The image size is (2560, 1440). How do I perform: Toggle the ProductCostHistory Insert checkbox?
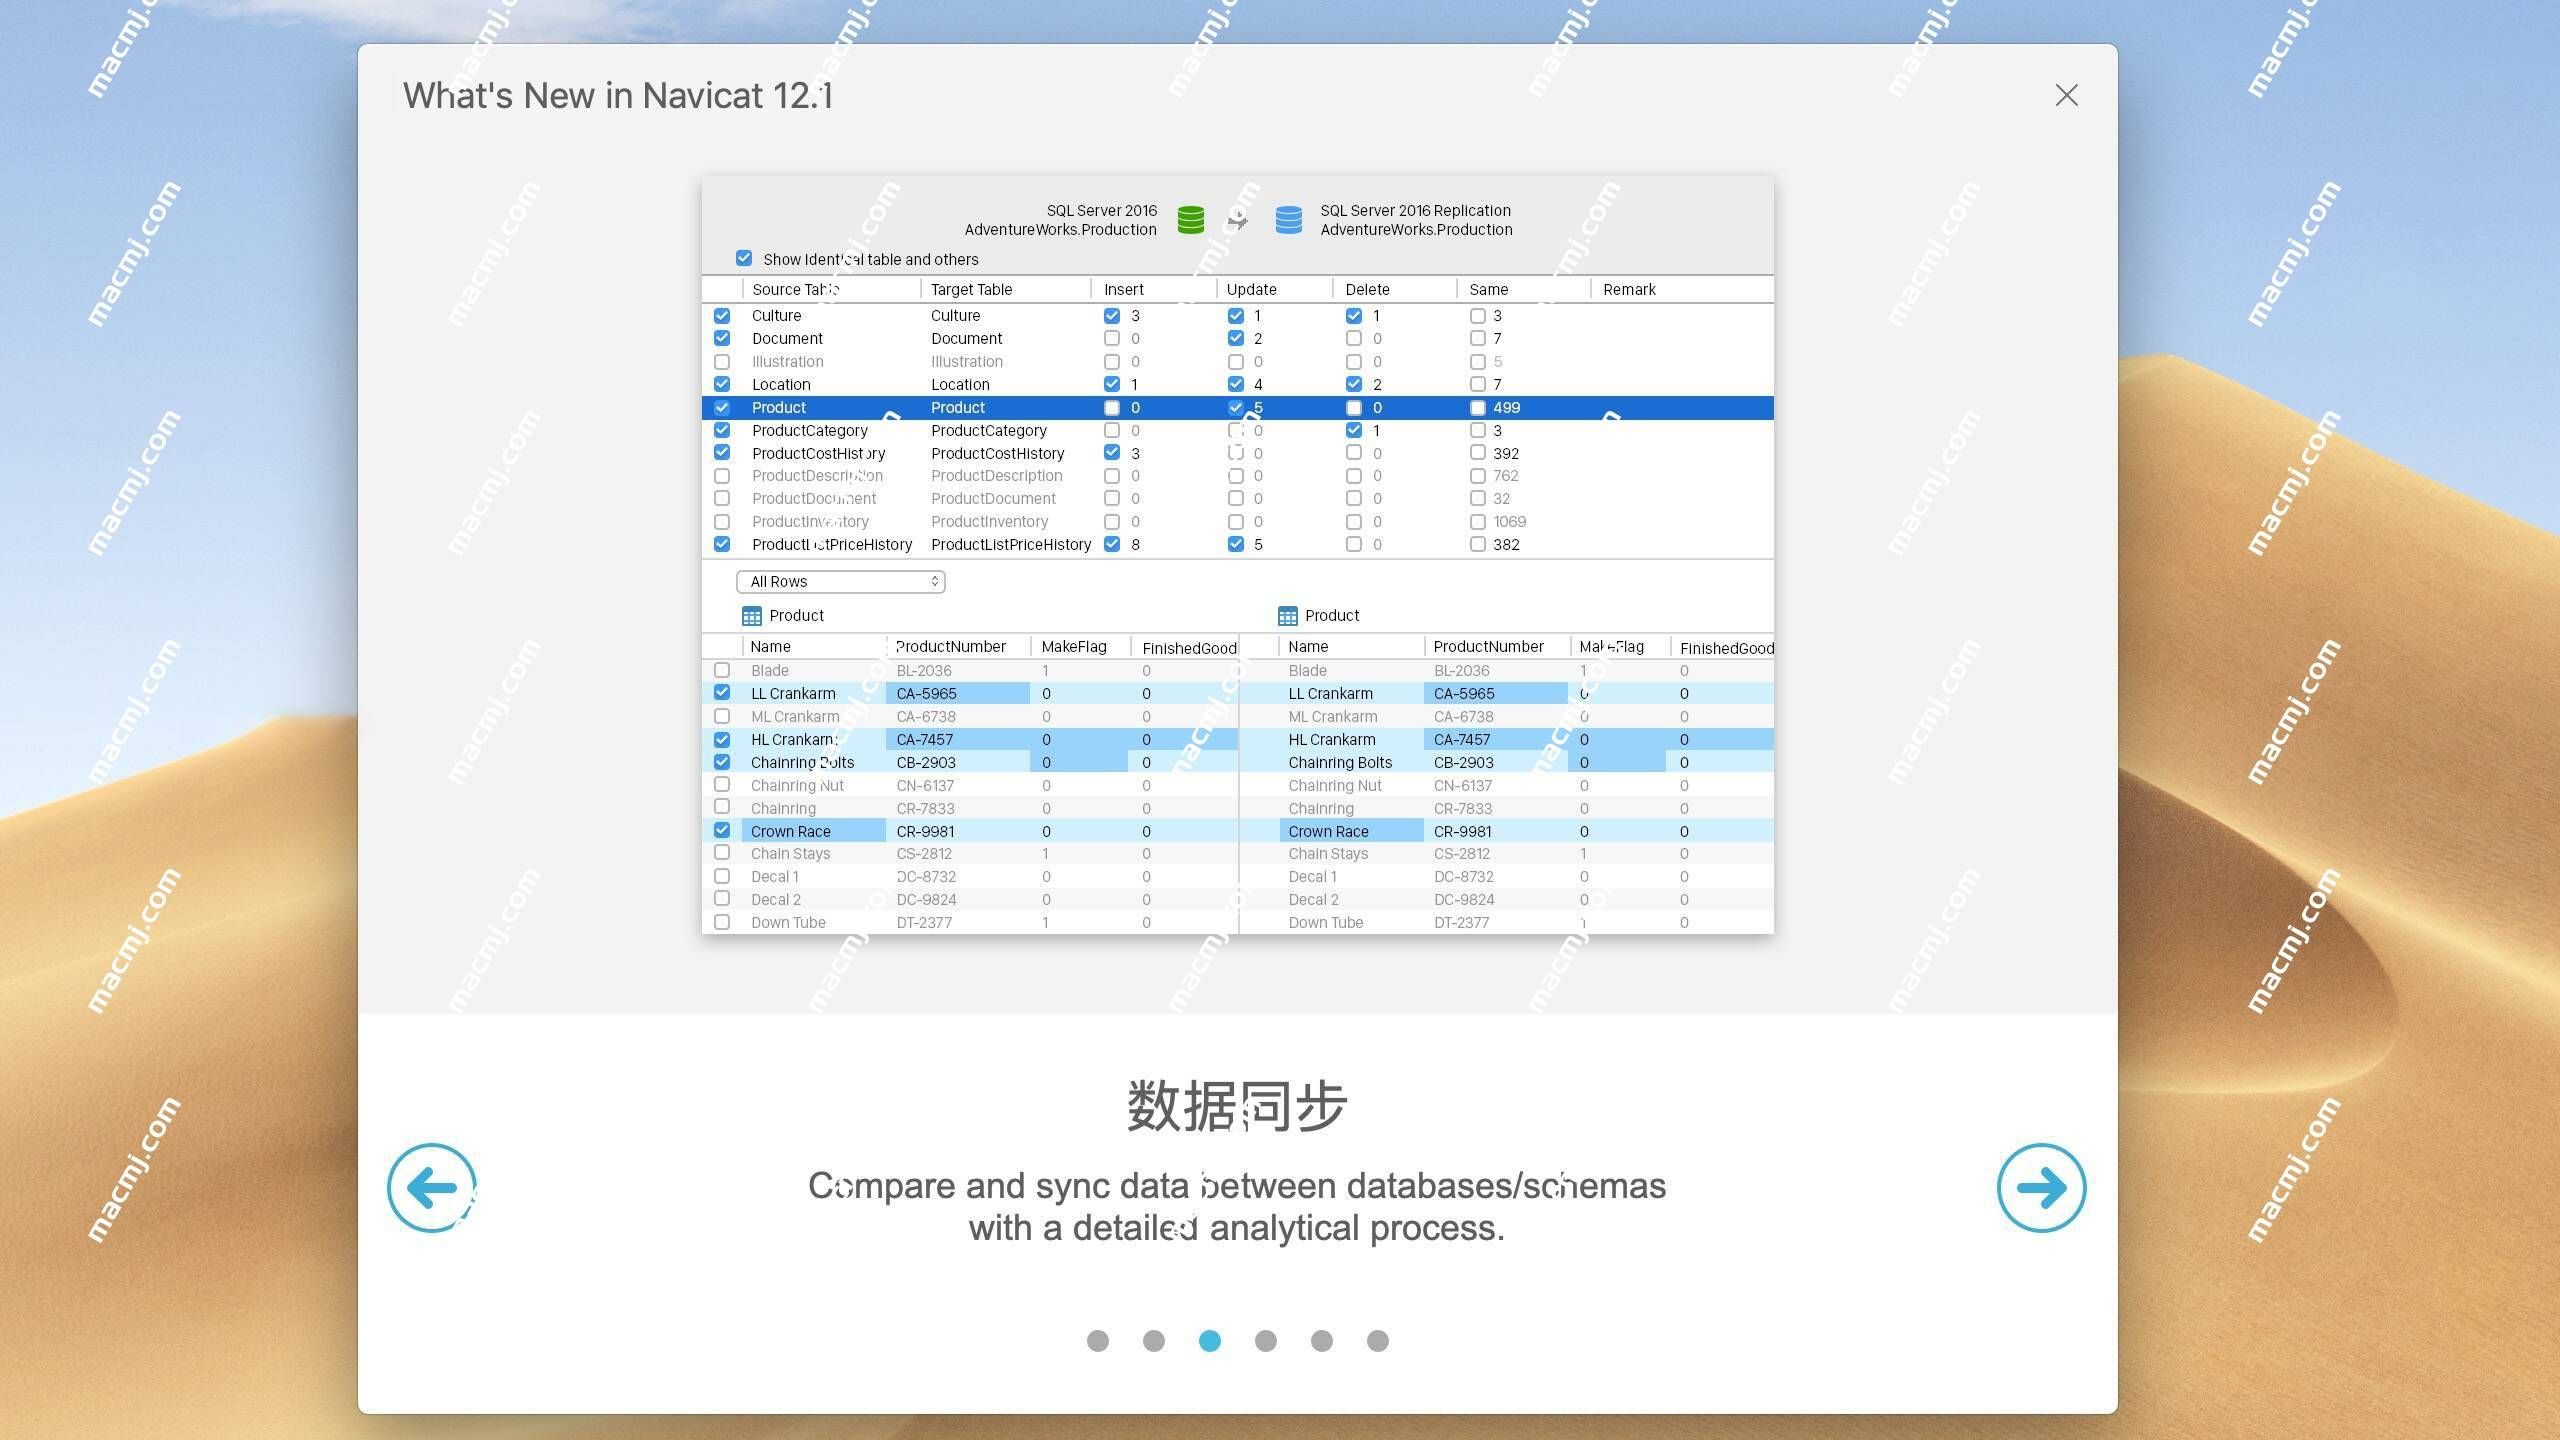click(1109, 454)
